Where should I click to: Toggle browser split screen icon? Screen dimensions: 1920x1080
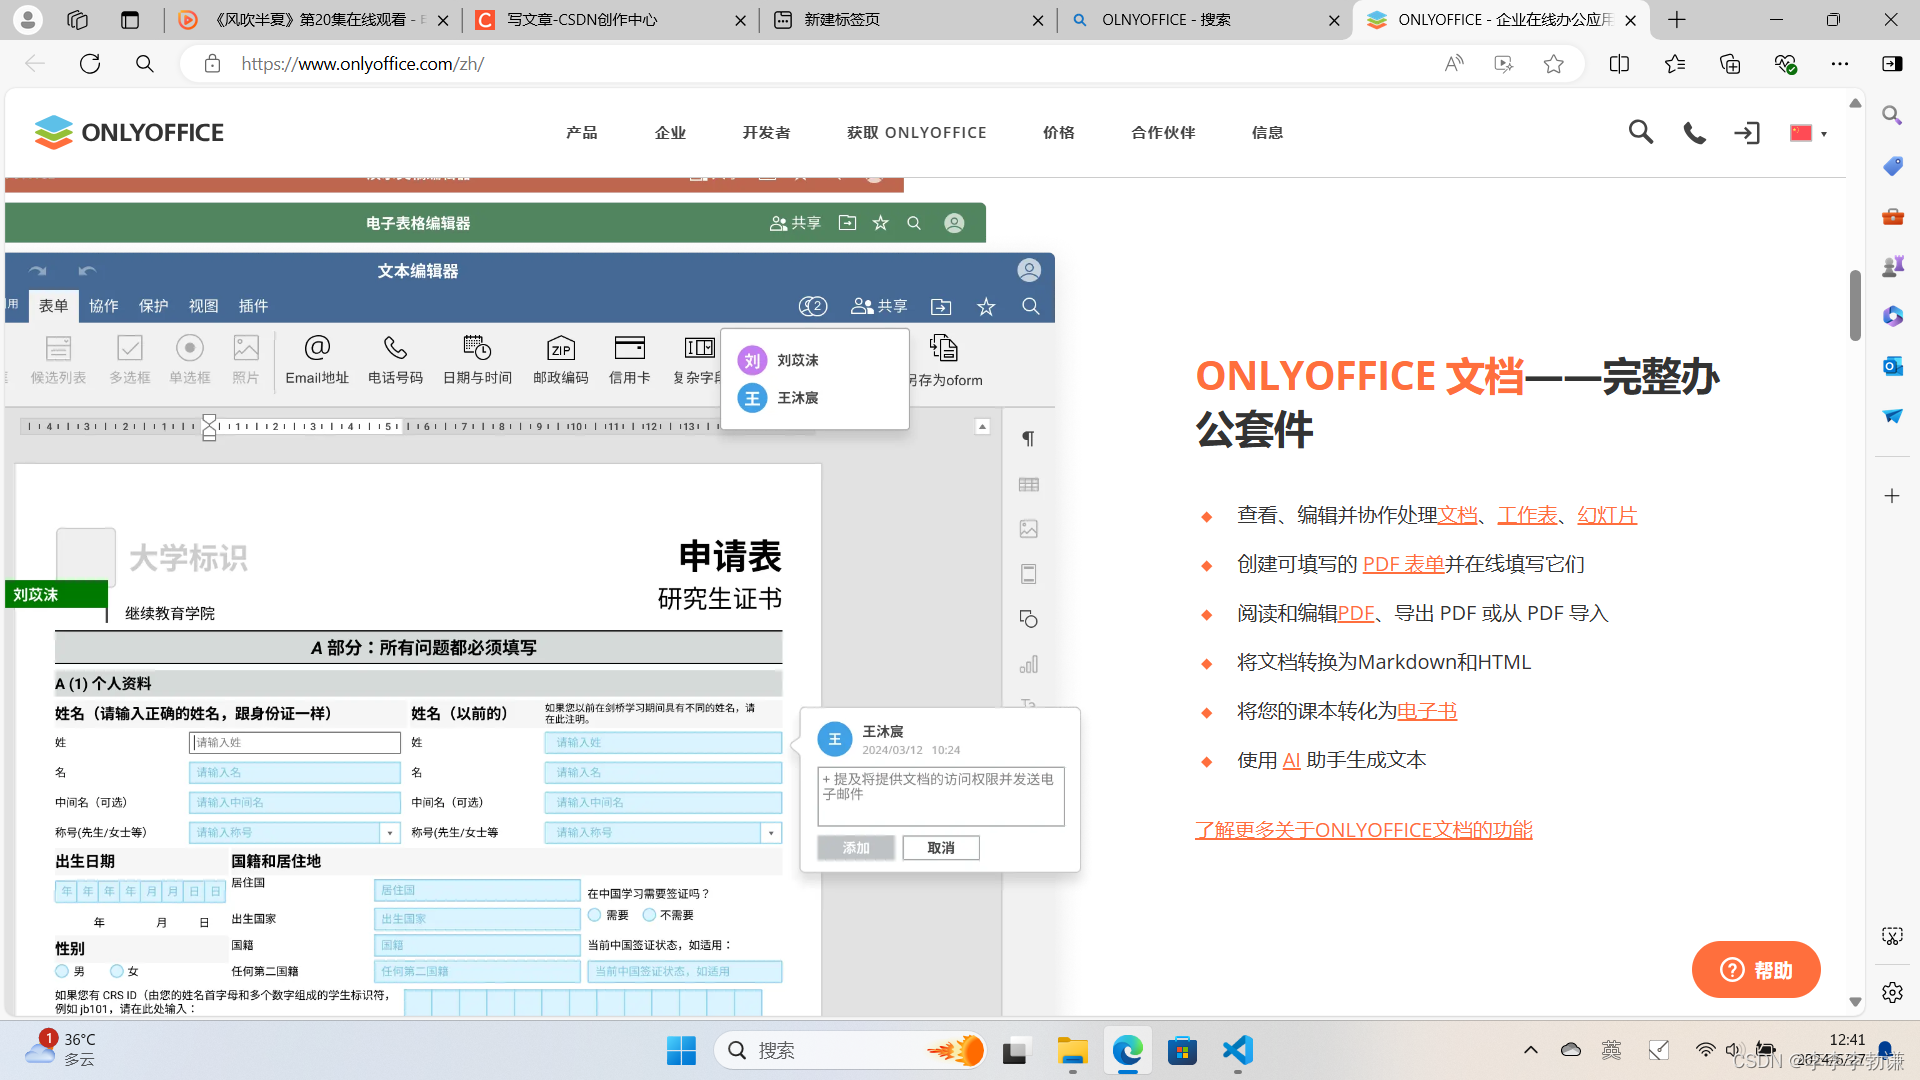(1619, 64)
